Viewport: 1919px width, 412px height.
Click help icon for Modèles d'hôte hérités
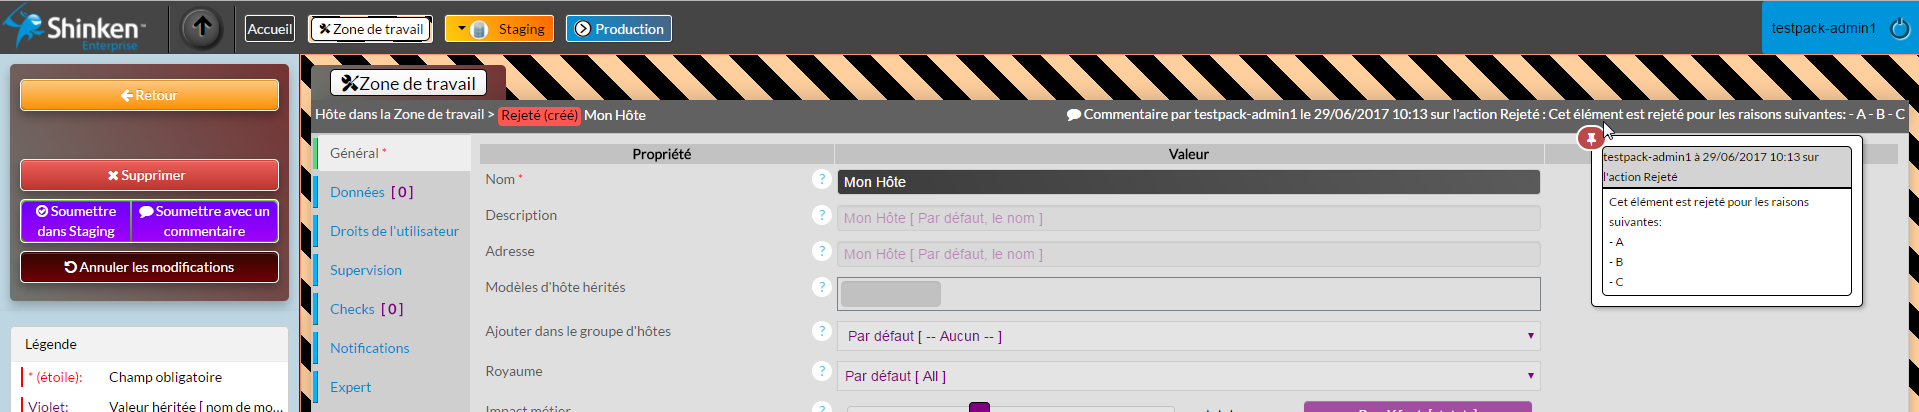[x=822, y=287]
